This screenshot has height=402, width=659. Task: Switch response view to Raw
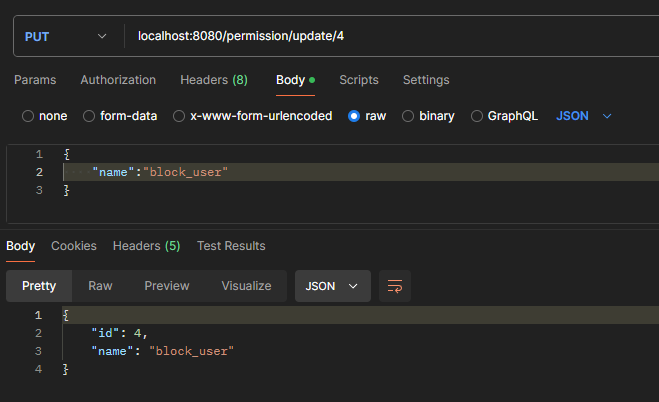pos(100,286)
